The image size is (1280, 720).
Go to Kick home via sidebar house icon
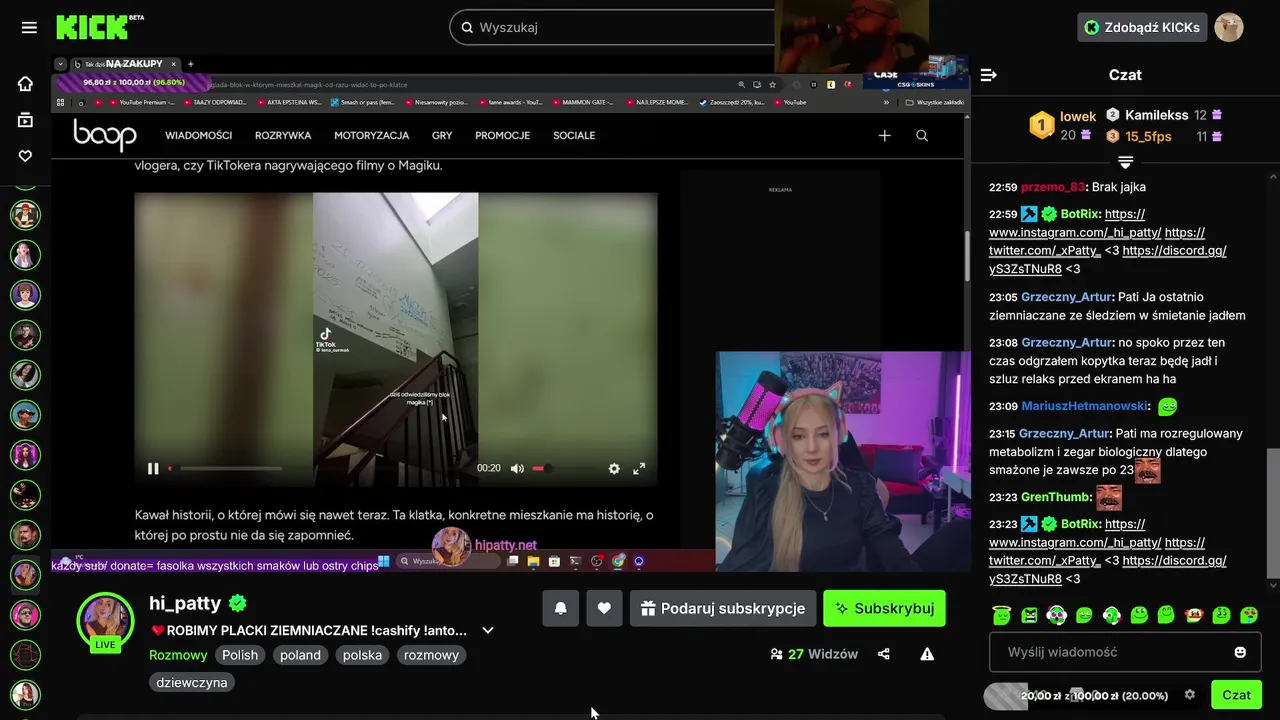click(x=25, y=84)
